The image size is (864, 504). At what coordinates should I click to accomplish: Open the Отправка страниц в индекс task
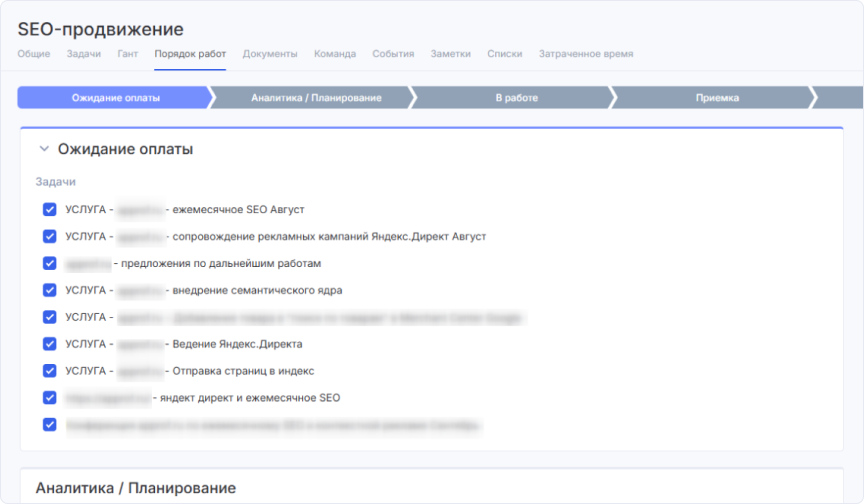tap(243, 371)
